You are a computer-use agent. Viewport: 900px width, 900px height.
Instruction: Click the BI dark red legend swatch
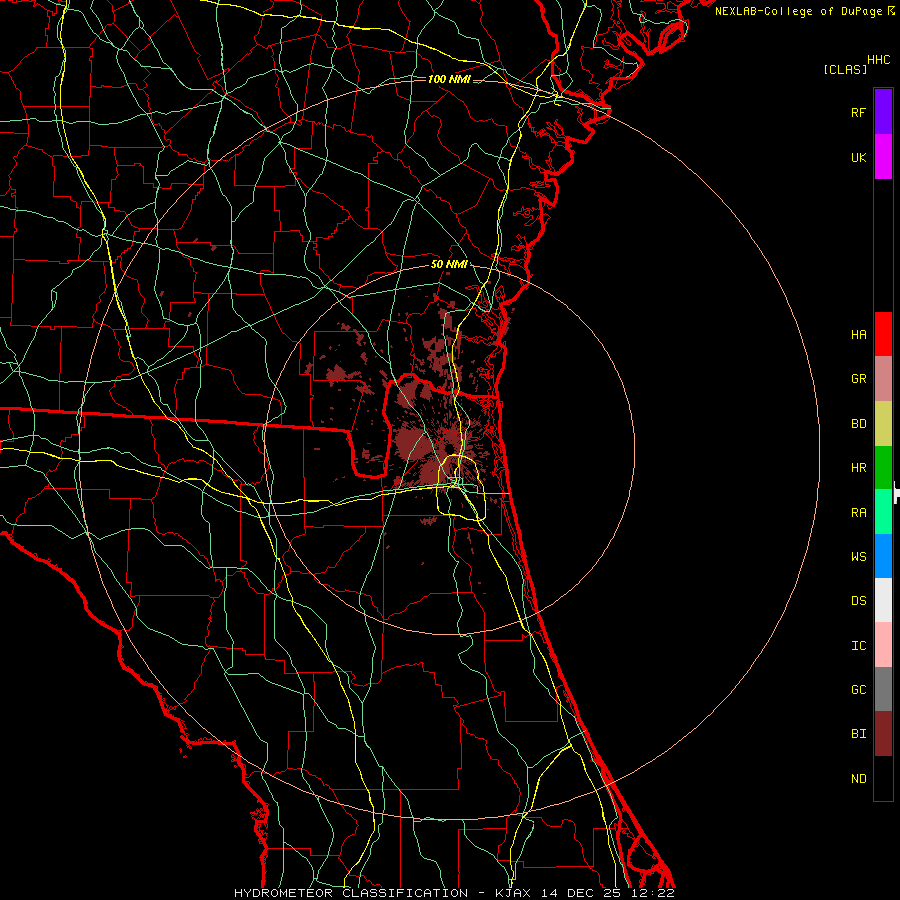[x=883, y=734]
